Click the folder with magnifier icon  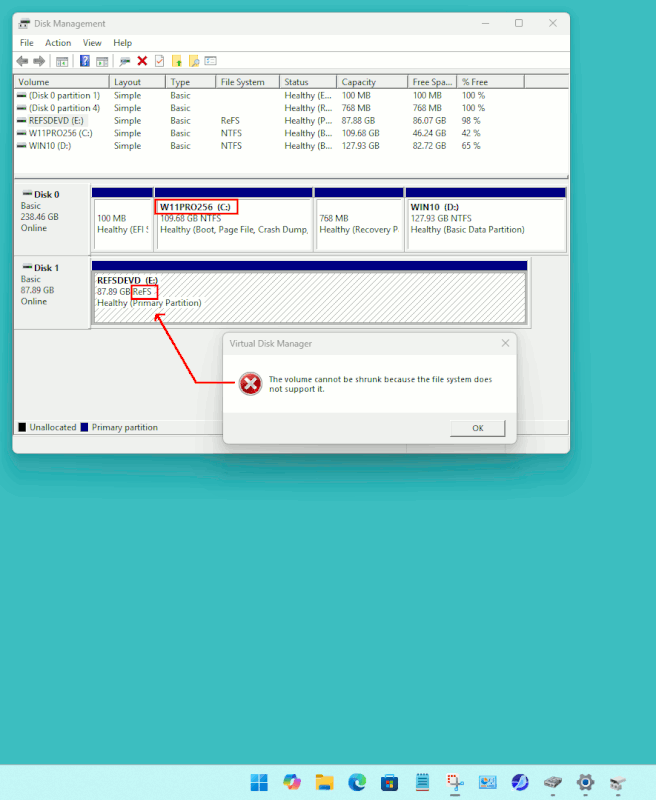tap(194, 61)
